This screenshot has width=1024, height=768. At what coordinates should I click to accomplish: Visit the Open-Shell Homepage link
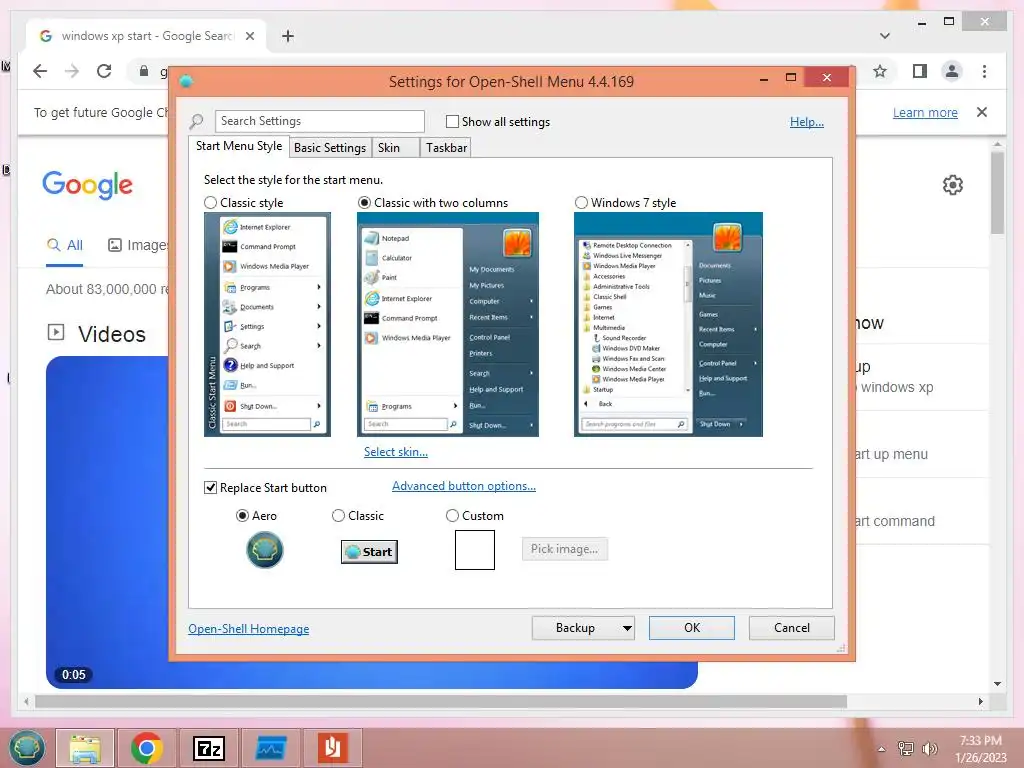(x=249, y=629)
